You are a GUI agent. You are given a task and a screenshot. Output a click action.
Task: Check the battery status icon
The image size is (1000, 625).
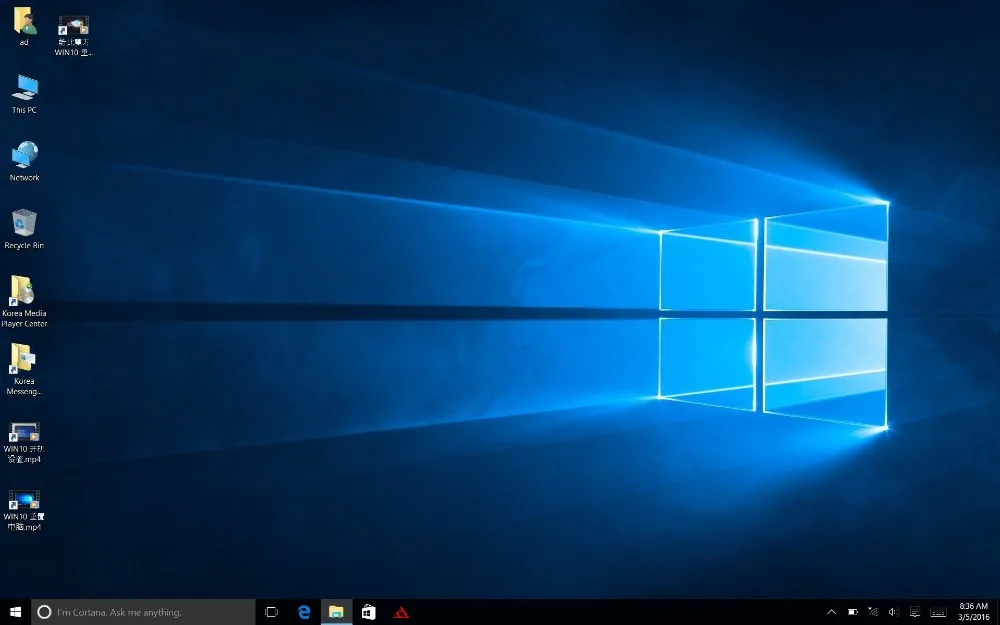point(853,612)
